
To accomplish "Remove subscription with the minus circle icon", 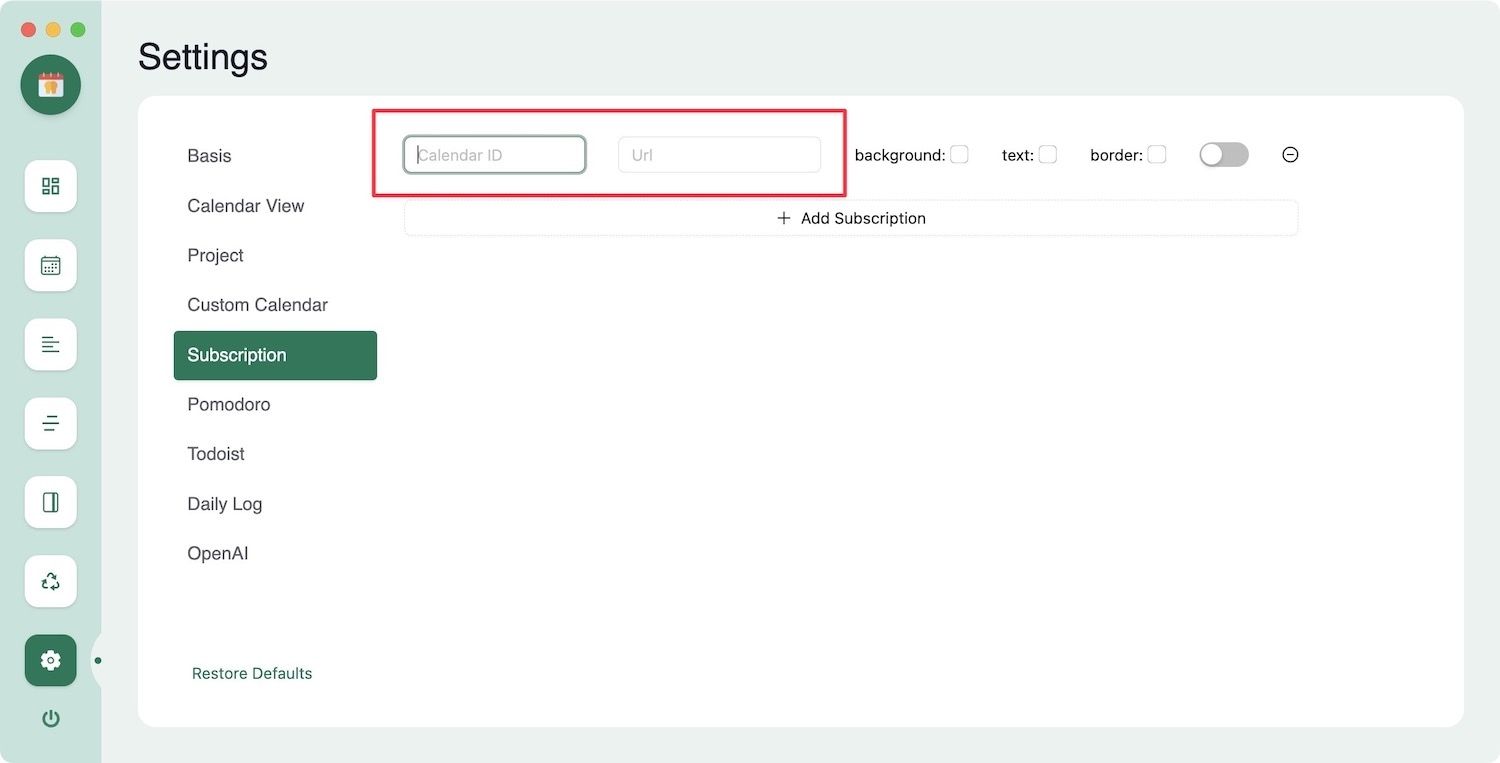I will coord(1290,155).
